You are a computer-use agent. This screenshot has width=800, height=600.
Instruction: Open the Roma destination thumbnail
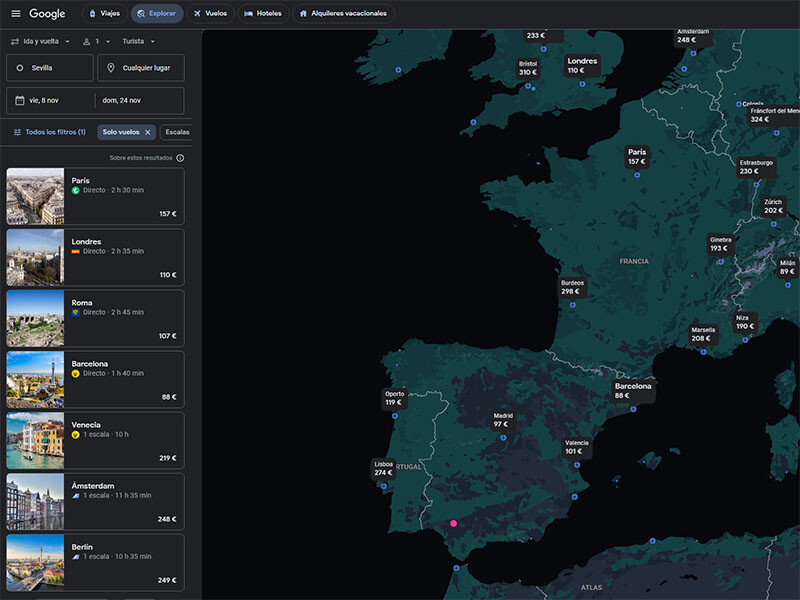pyautogui.click(x=35, y=318)
